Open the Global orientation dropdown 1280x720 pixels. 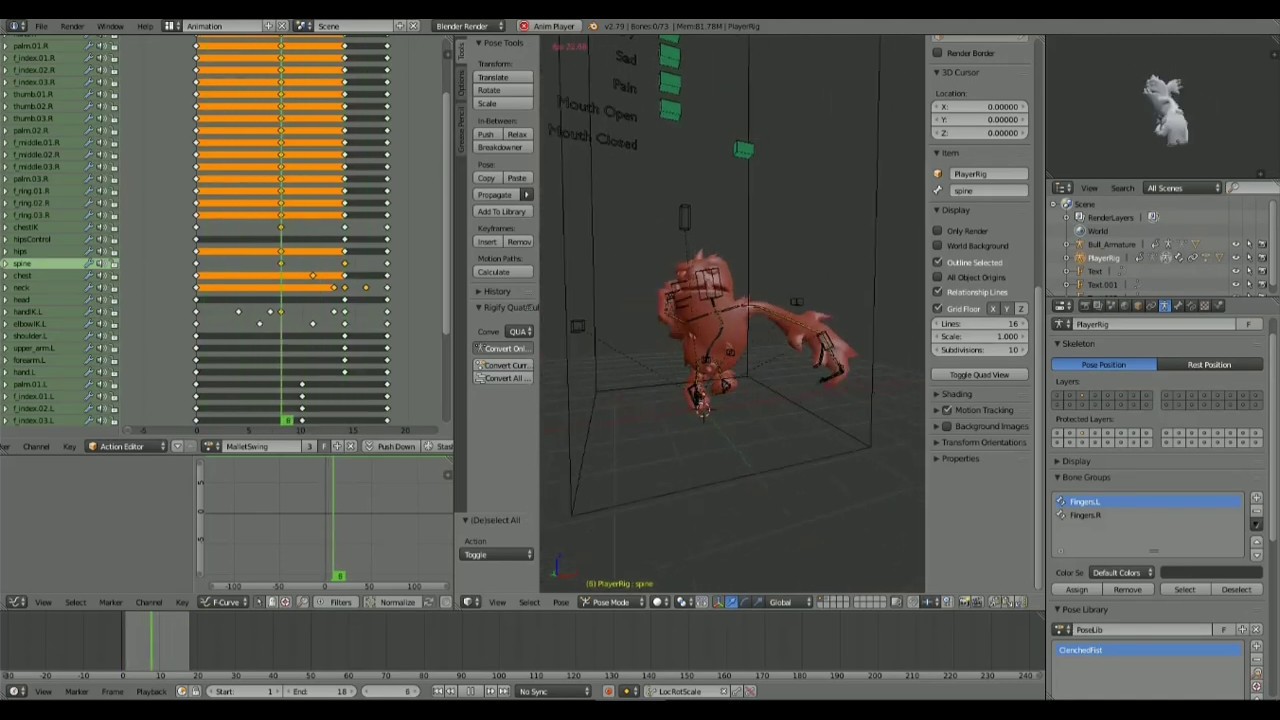(790, 602)
